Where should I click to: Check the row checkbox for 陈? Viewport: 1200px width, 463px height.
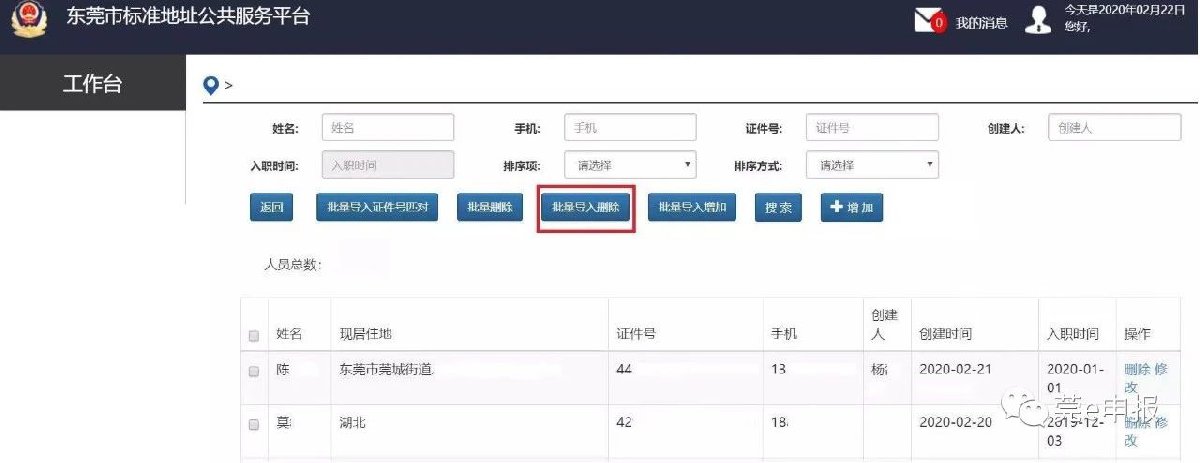pyautogui.click(x=253, y=371)
